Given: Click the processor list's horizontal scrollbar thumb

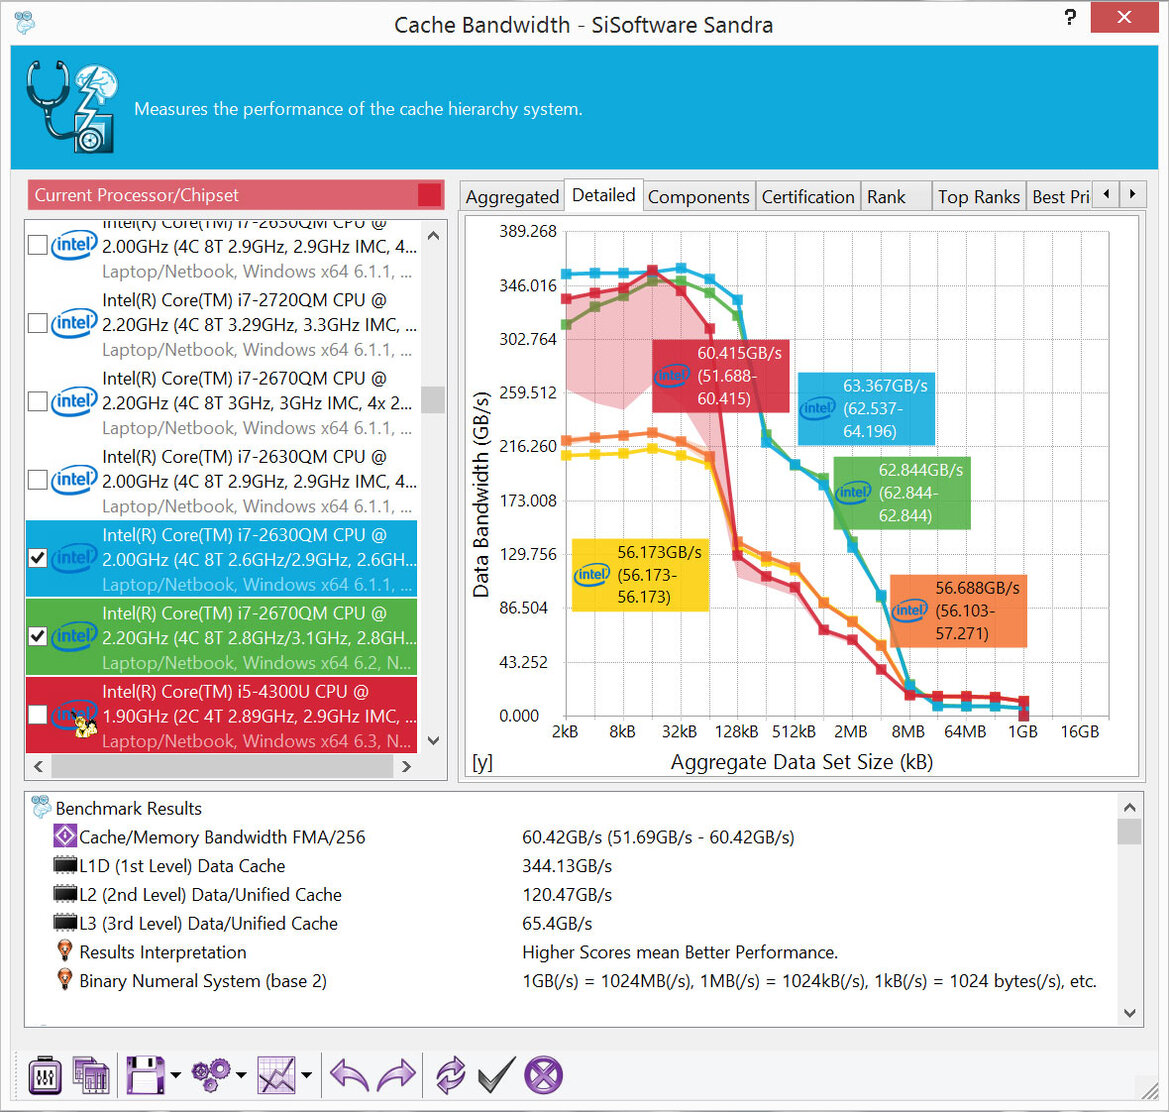Looking at the screenshot, I should (221, 766).
